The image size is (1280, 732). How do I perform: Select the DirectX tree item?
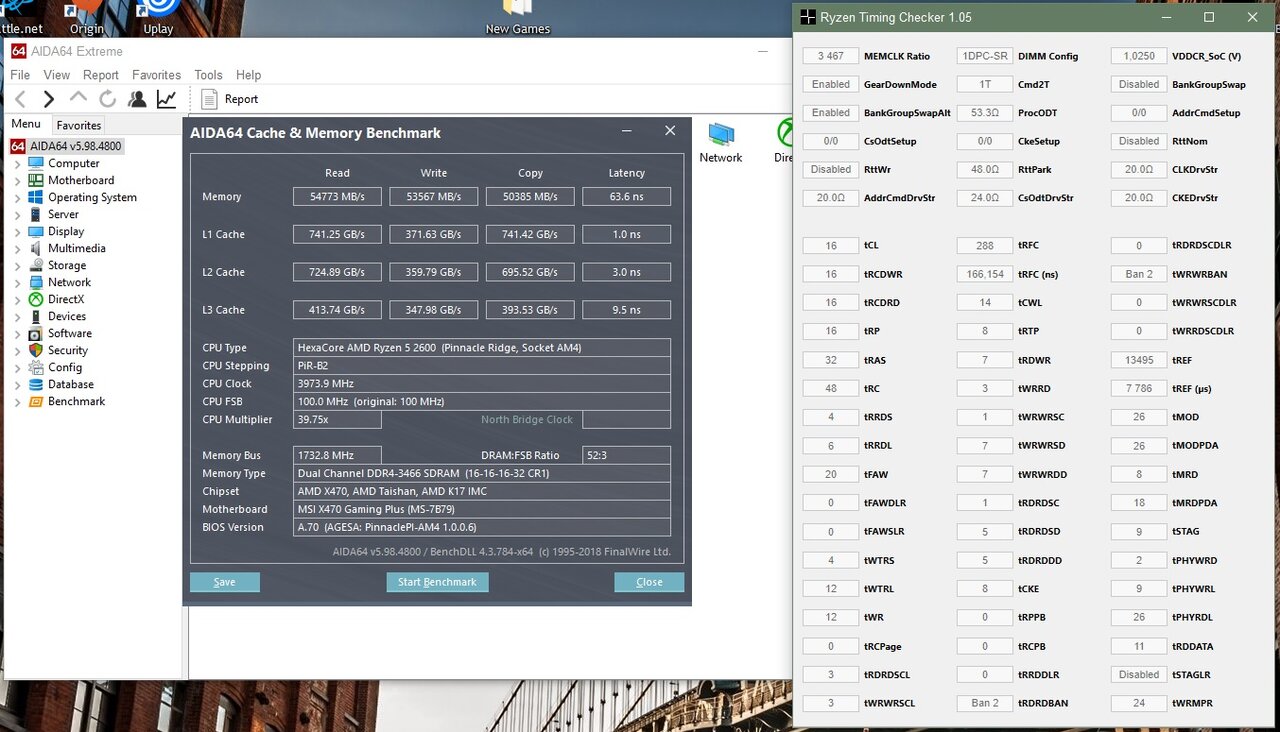[66, 299]
